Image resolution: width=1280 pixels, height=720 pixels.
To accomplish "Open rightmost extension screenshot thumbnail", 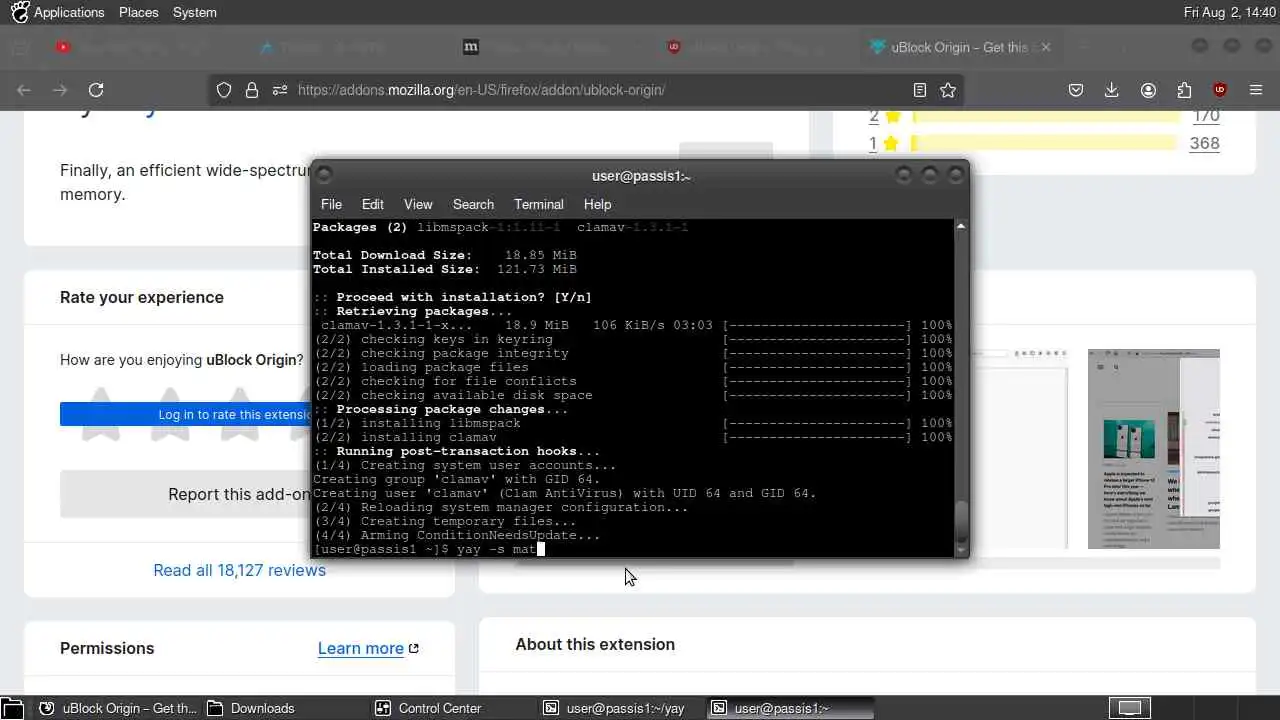I will pos(1154,449).
